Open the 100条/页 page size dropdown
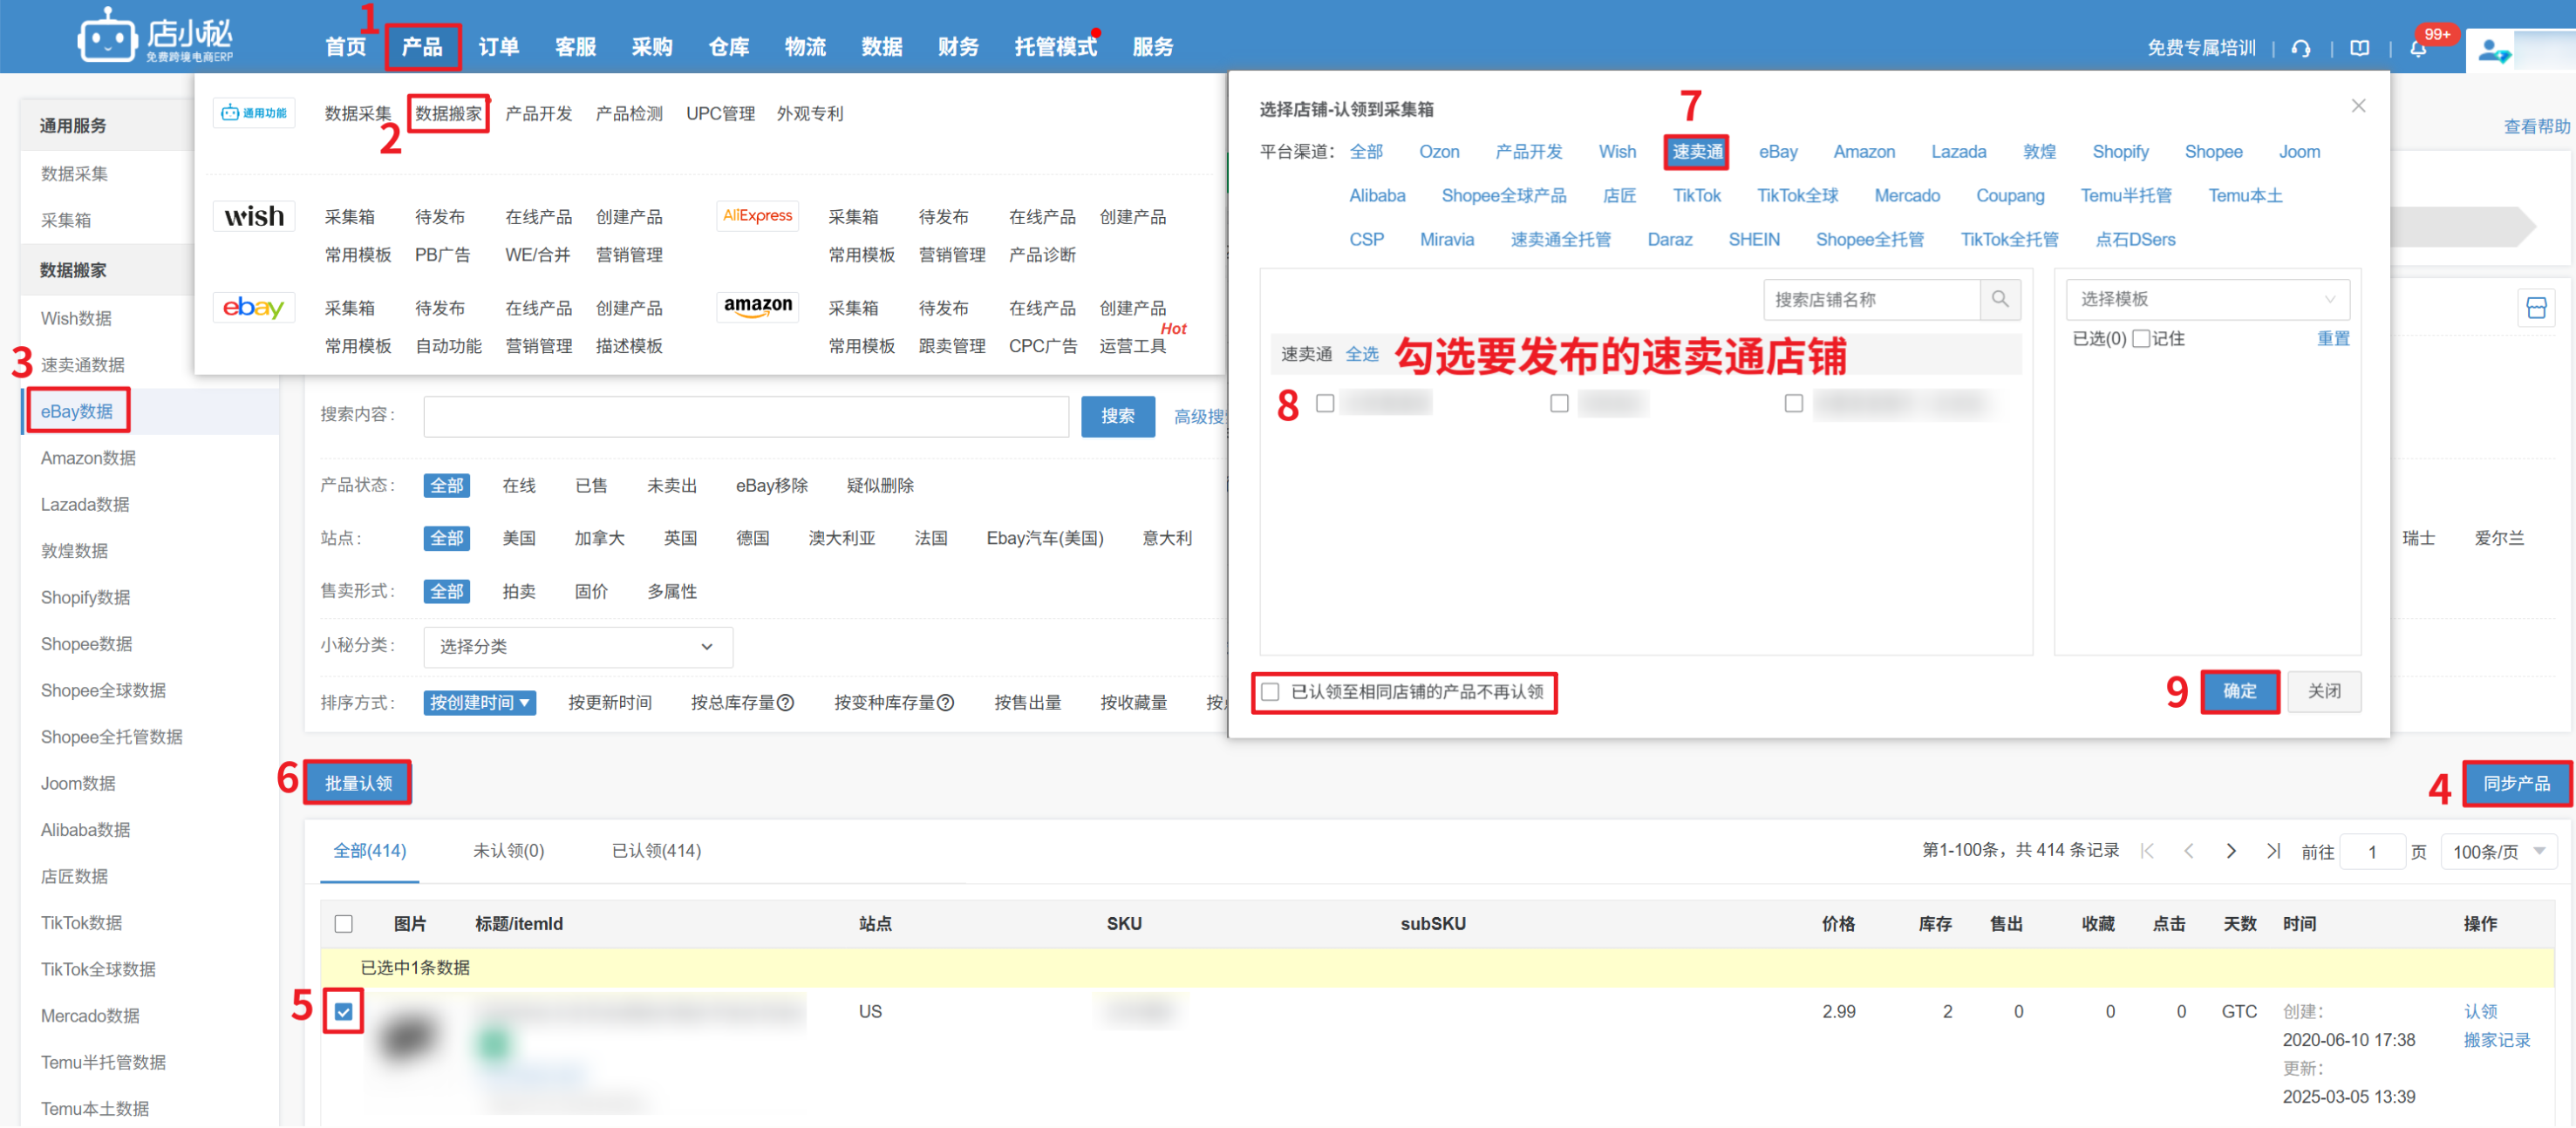Viewport: 2576px width, 1128px height. pos(2498,852)
